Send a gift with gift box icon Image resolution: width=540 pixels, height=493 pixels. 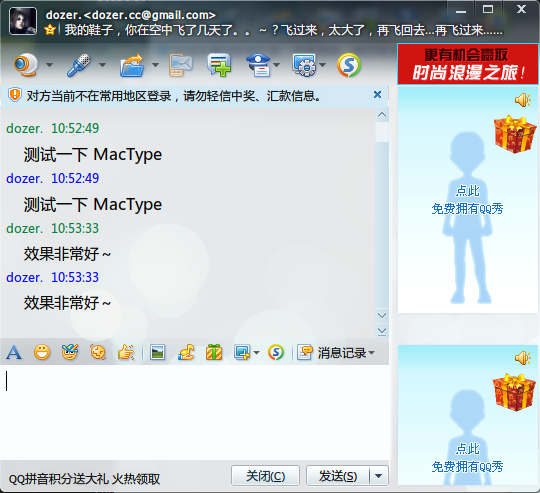(x=214, y=353)
